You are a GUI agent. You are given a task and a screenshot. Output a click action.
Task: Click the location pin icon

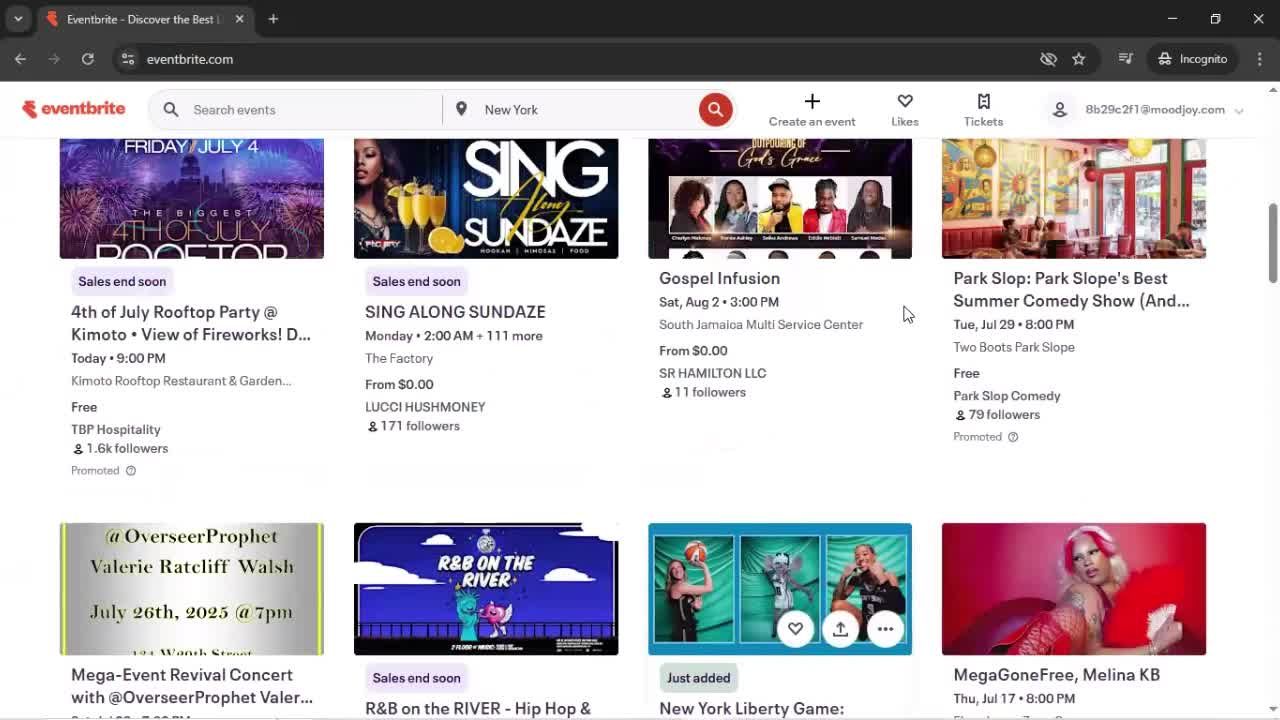click(x=461, y=109)
